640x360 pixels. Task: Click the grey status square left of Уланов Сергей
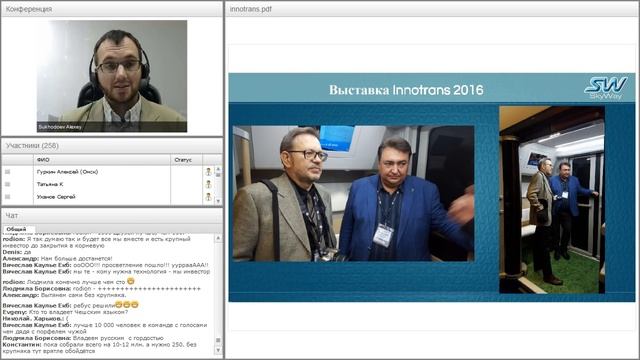[x=7, y=197]
